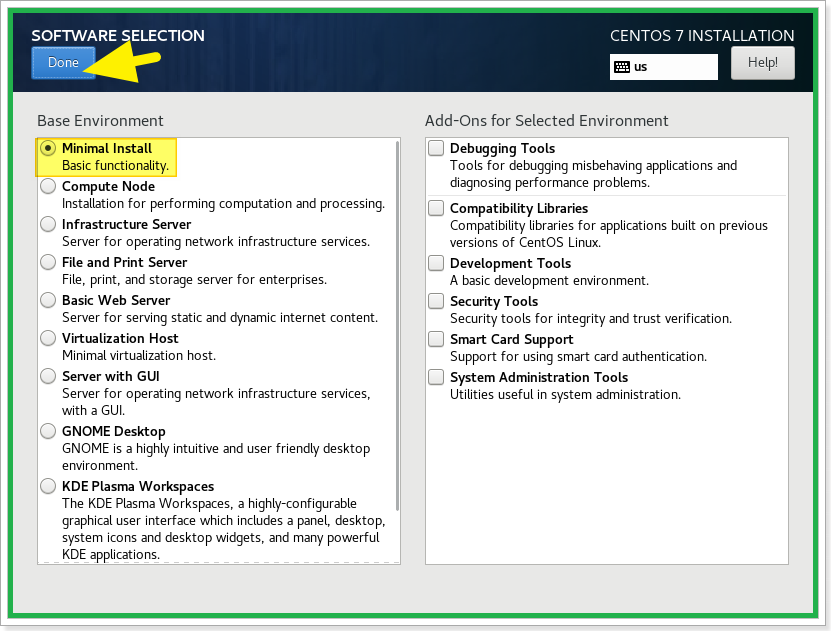The height and width of the screenshot is (631, 831).
Task: Click the "KDE Plasma Workspaces" label
Action: [x=138, y=486]
